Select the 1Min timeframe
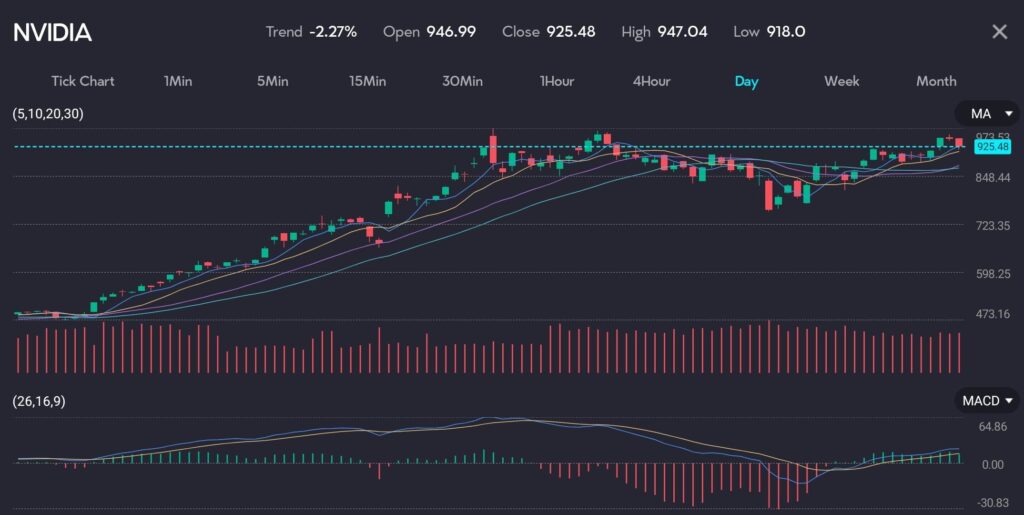1024x515 pixels. click(178, 81)
